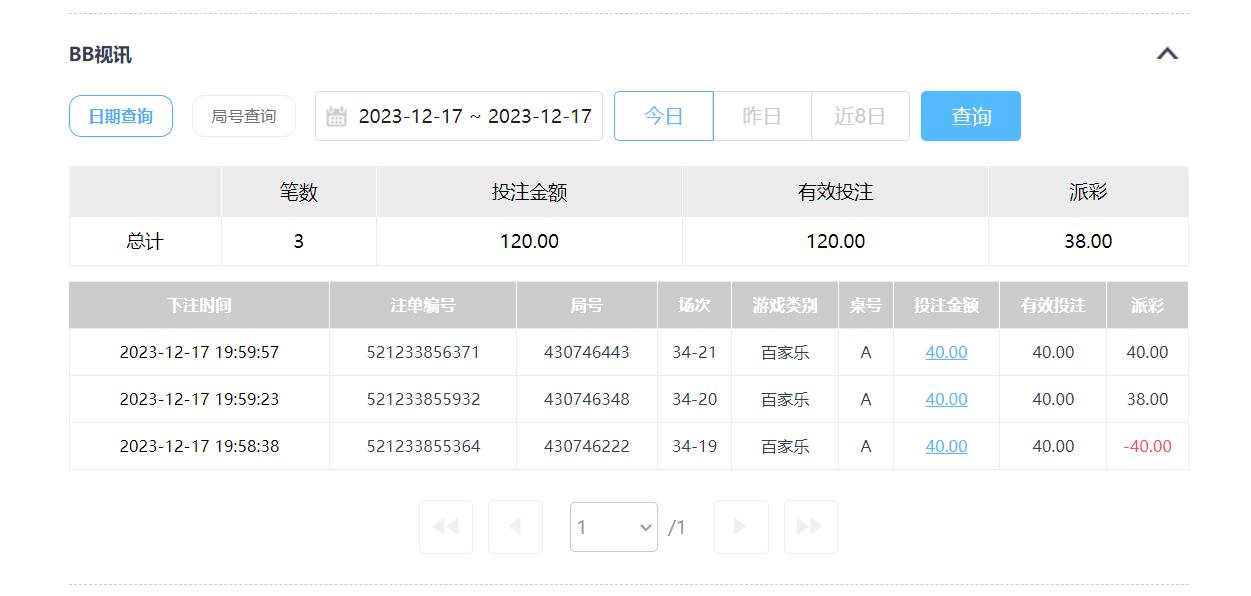Open the 40.00 bet link for 521233855932
The image size is (1251, 596).
[946, 399]
